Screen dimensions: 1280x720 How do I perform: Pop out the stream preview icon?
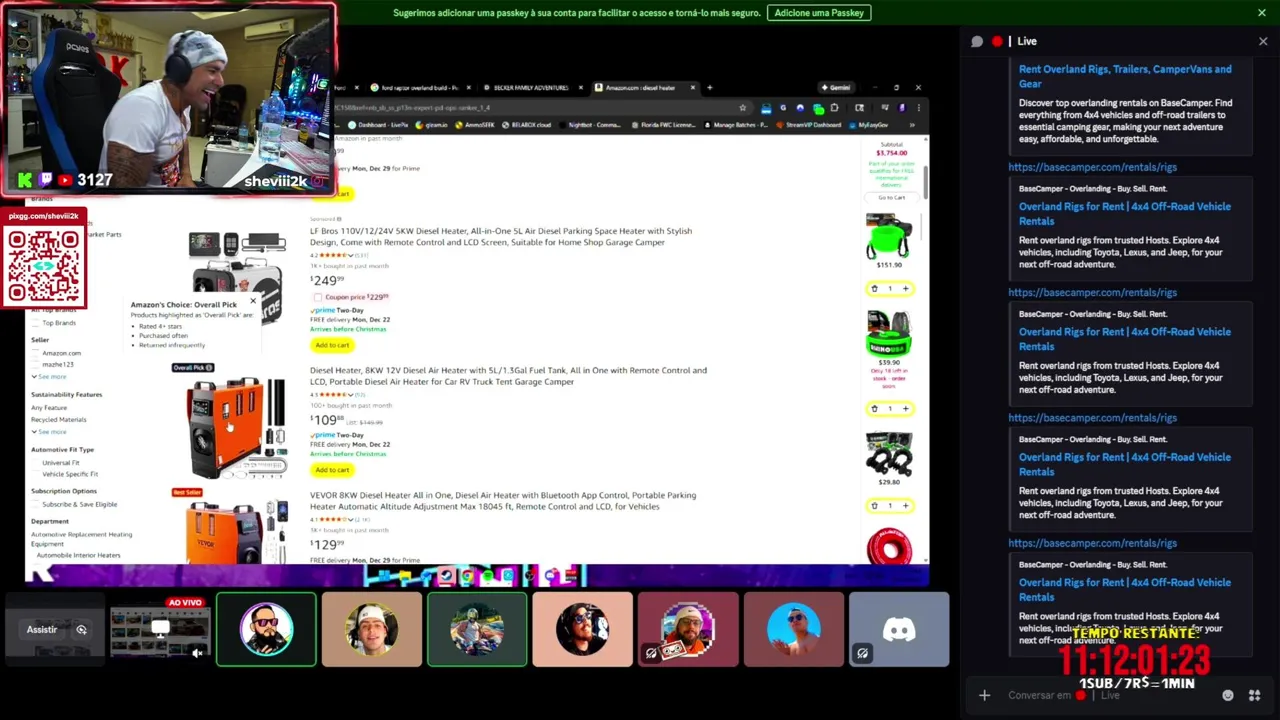point(82,630)
